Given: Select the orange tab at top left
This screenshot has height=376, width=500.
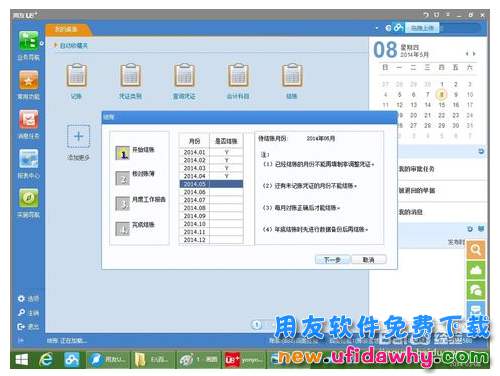Looking at the screenshot, I should pos(68,29).
